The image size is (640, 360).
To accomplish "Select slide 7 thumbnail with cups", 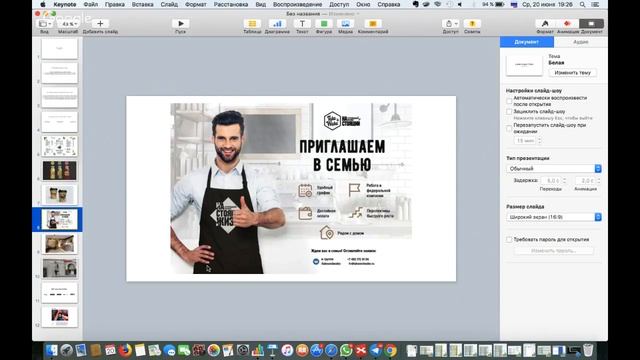I will (59, 195).
